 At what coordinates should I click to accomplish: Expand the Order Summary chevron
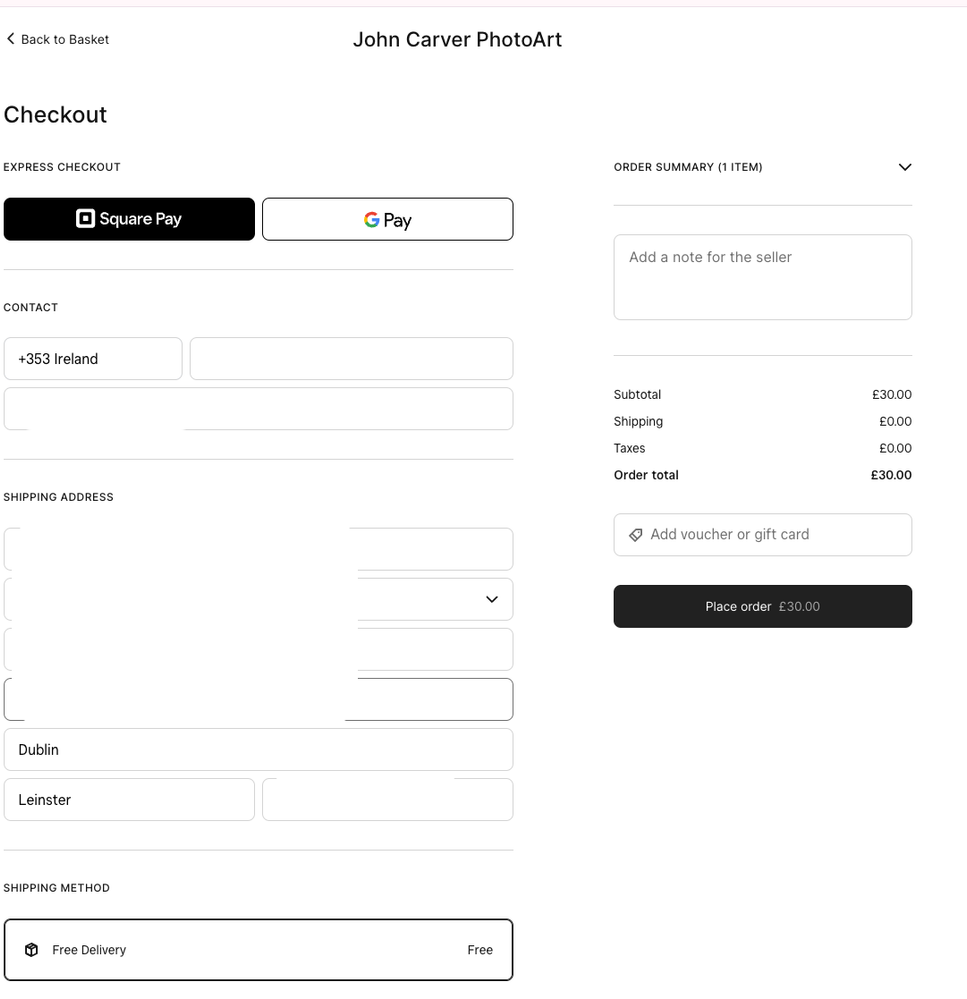point(904,167)
